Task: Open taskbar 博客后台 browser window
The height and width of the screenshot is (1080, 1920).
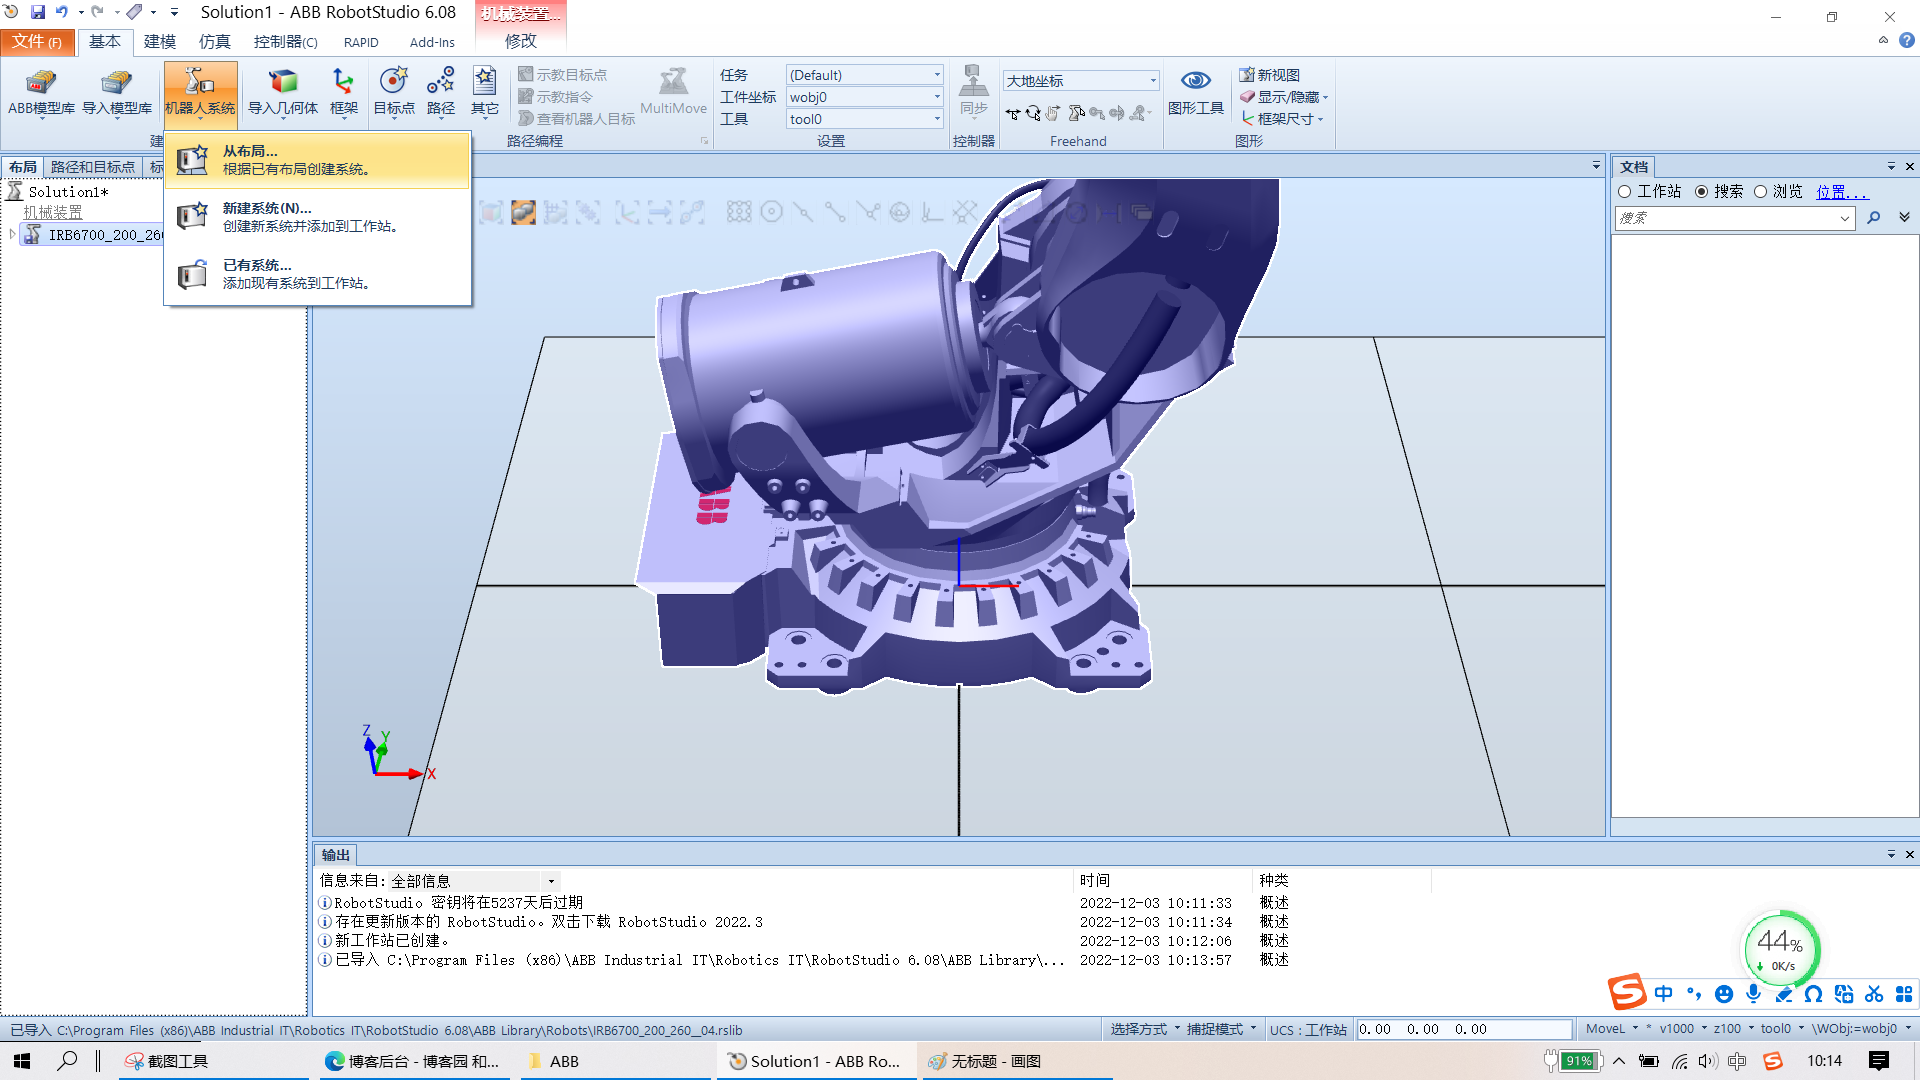Action: point(413,1061)
